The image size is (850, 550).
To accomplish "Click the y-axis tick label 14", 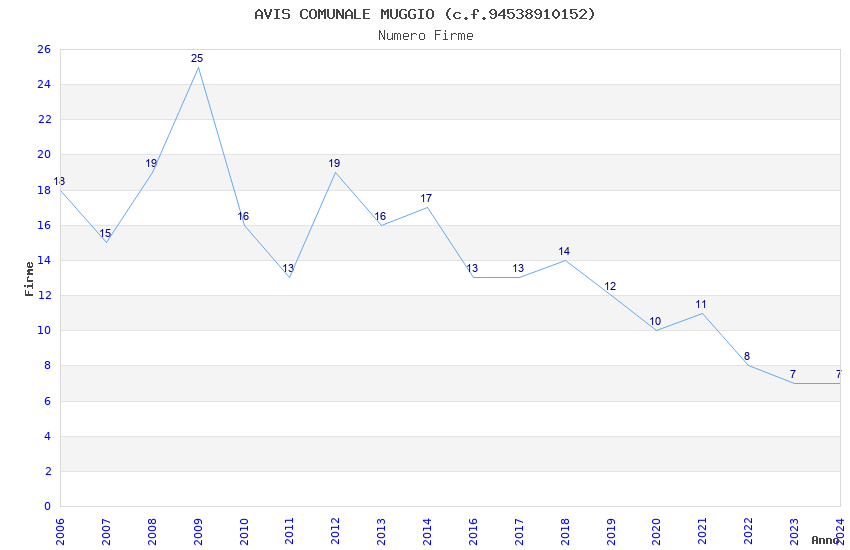I will click(x=44, y=261).
